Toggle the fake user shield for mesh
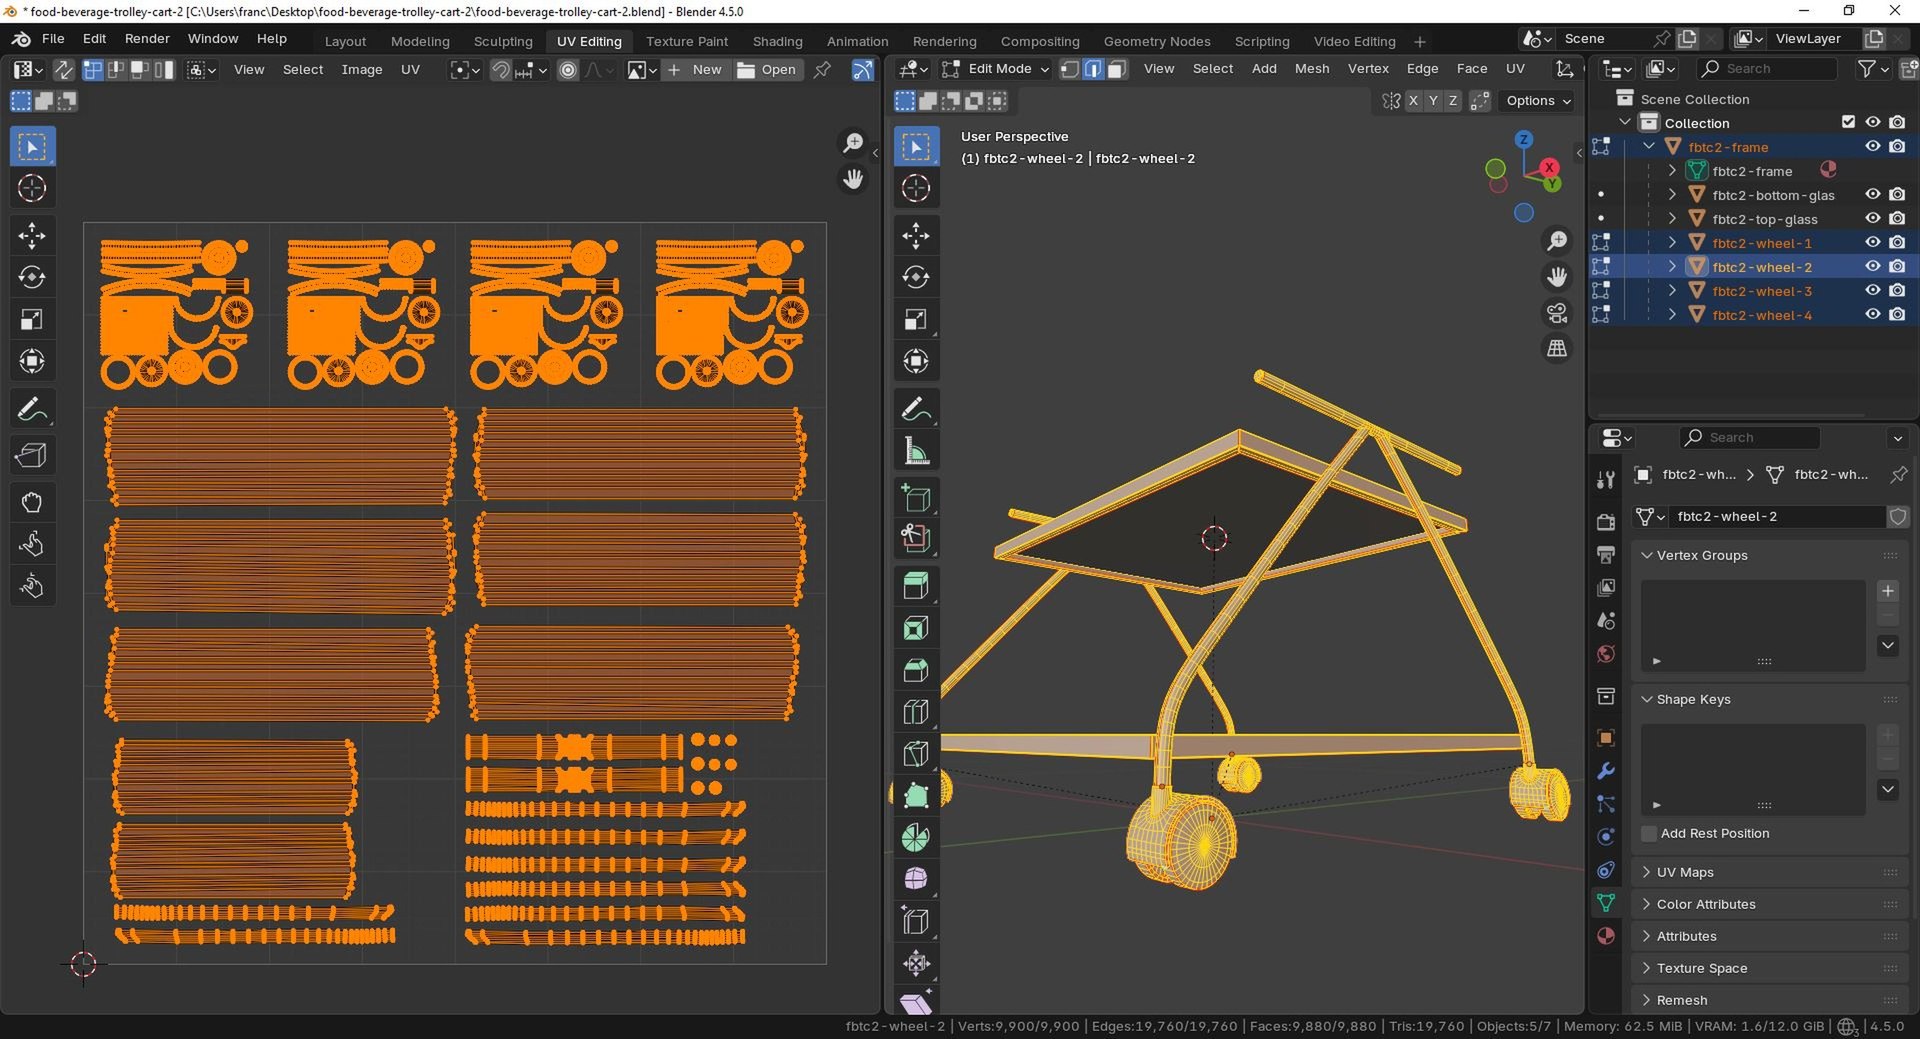The width and height of the screenshot is (1920, 1039). (1897, 517)
